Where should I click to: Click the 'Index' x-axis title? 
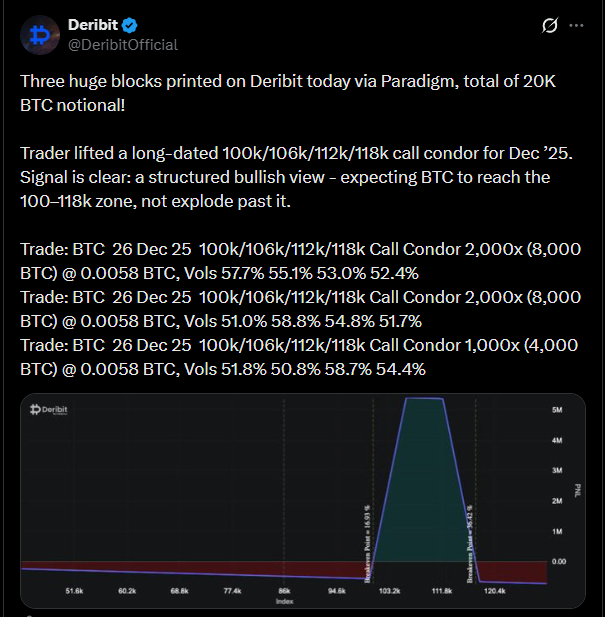tap(287, 601)
